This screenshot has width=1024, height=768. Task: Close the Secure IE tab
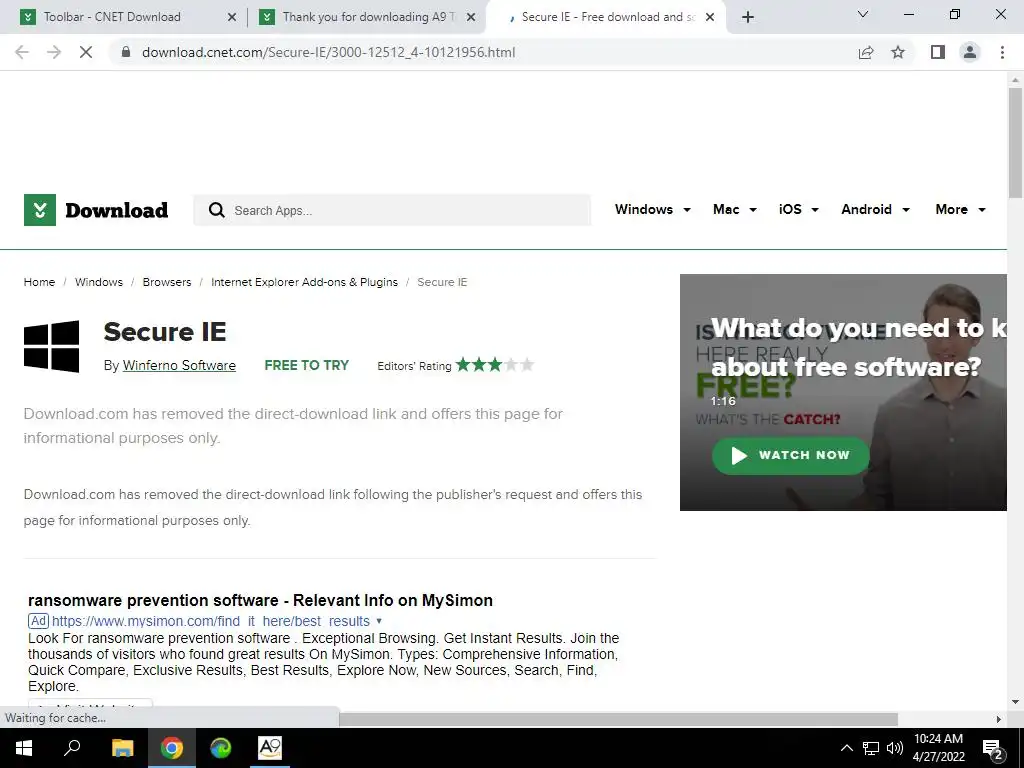tap(711, 17)
